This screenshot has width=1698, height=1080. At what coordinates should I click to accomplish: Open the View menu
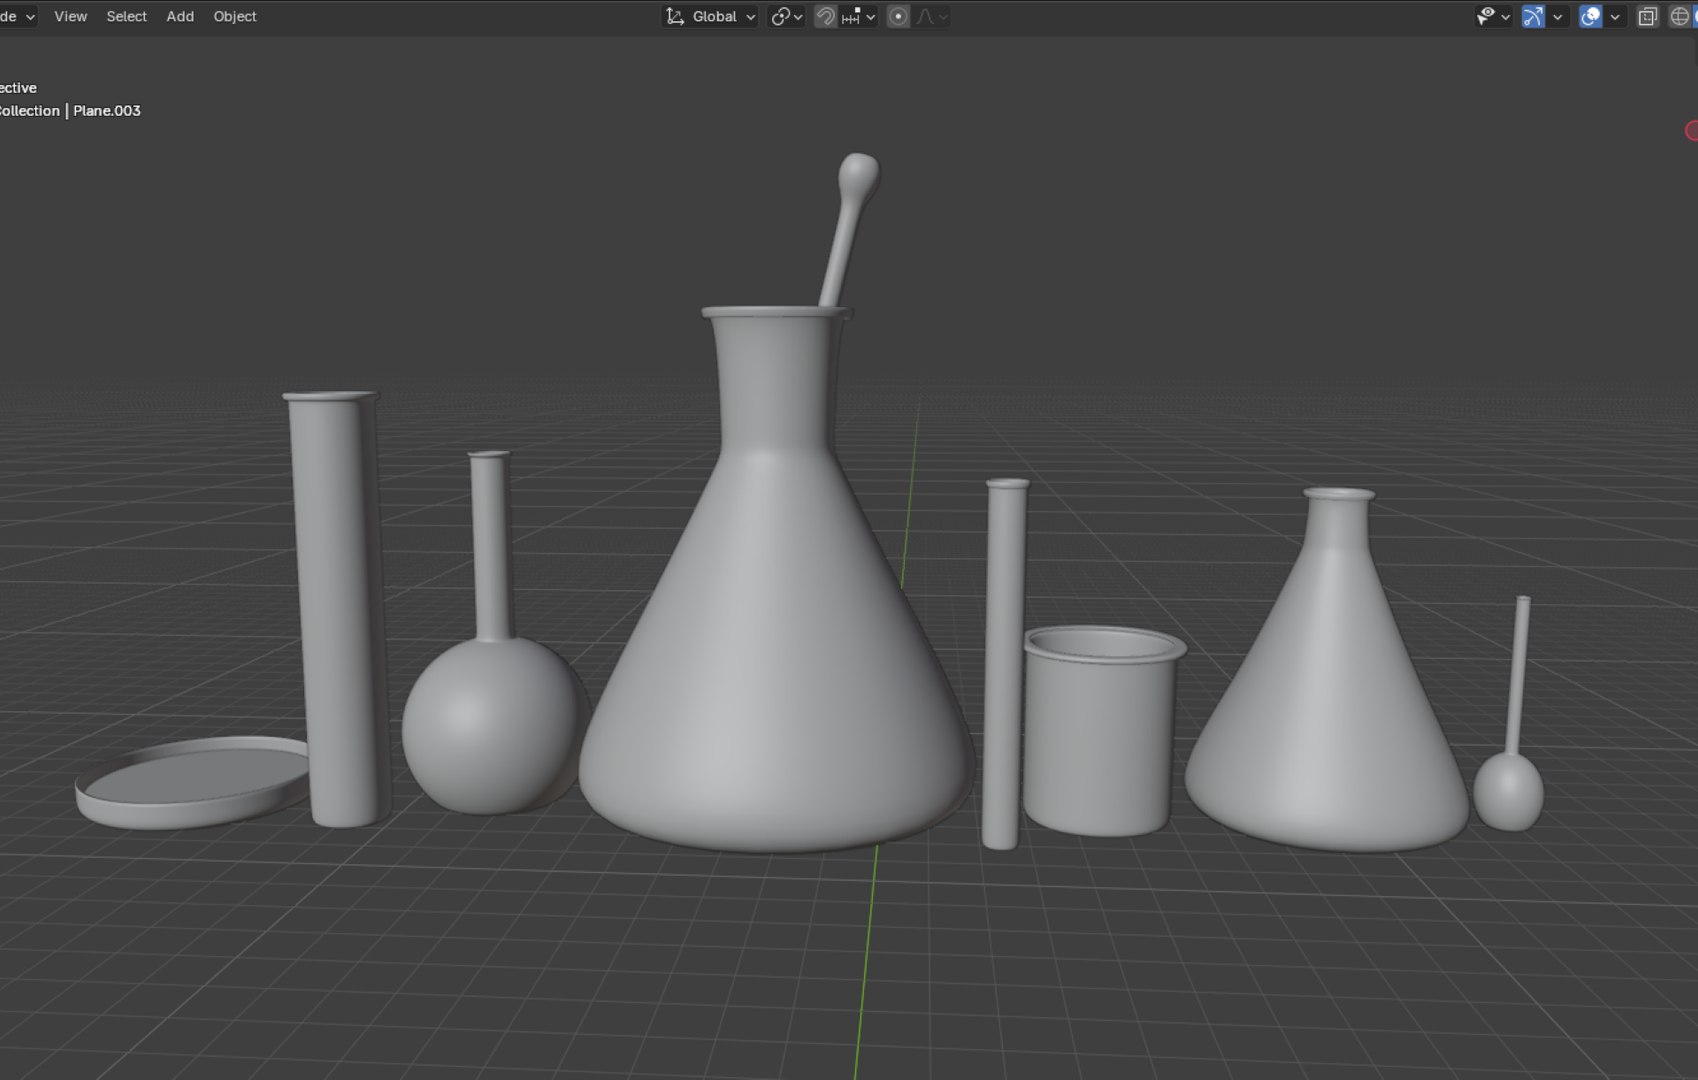tap(70, 16)
